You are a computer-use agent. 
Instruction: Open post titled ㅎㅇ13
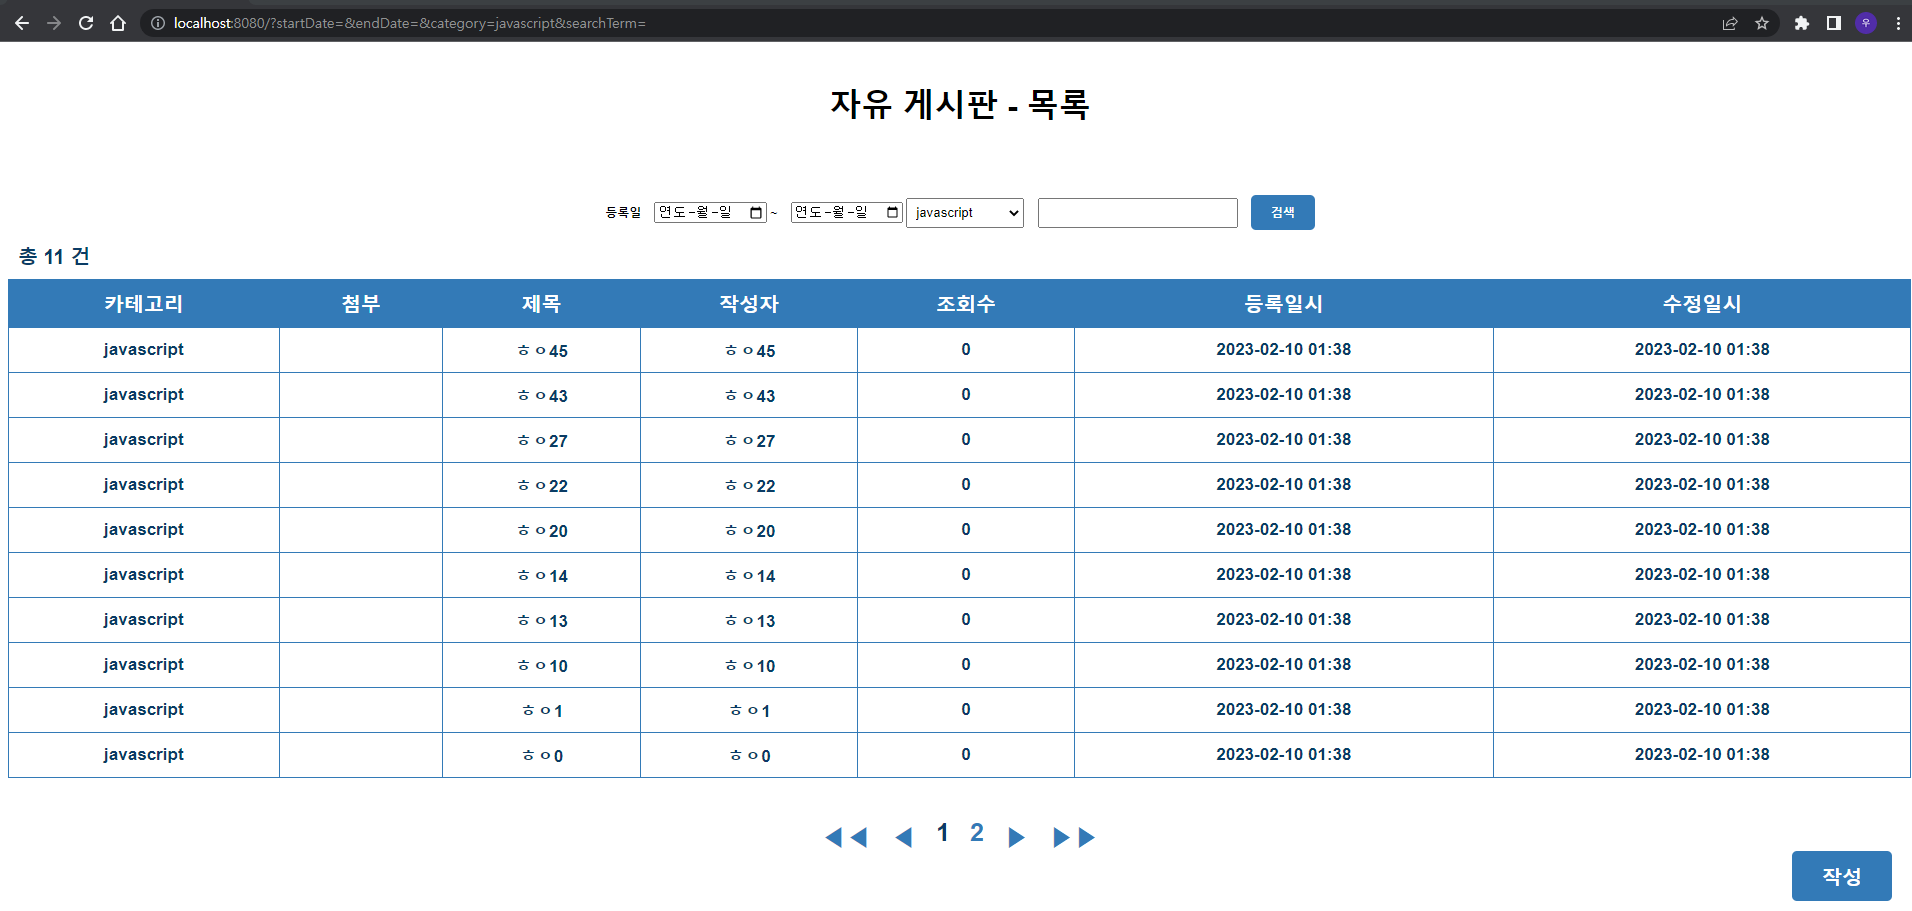pyautogui.click(x=542, y=621)
